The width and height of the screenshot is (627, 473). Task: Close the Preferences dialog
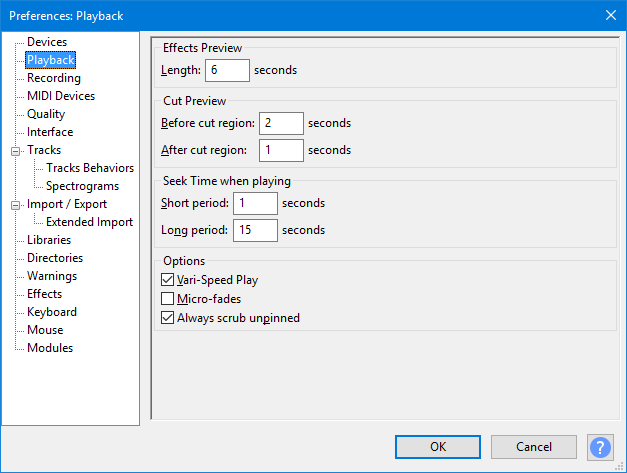click(x=611, y=15)
